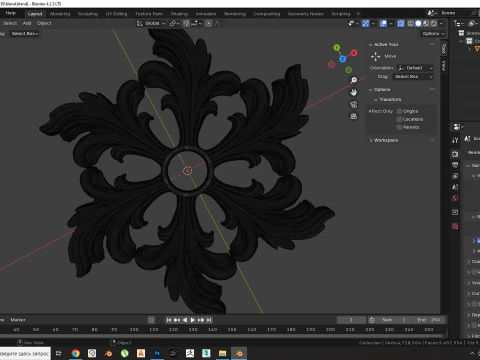Toggle the preview range clock icon
The width and height of the screenshot is (480, 360).
(x=372, y=320)
